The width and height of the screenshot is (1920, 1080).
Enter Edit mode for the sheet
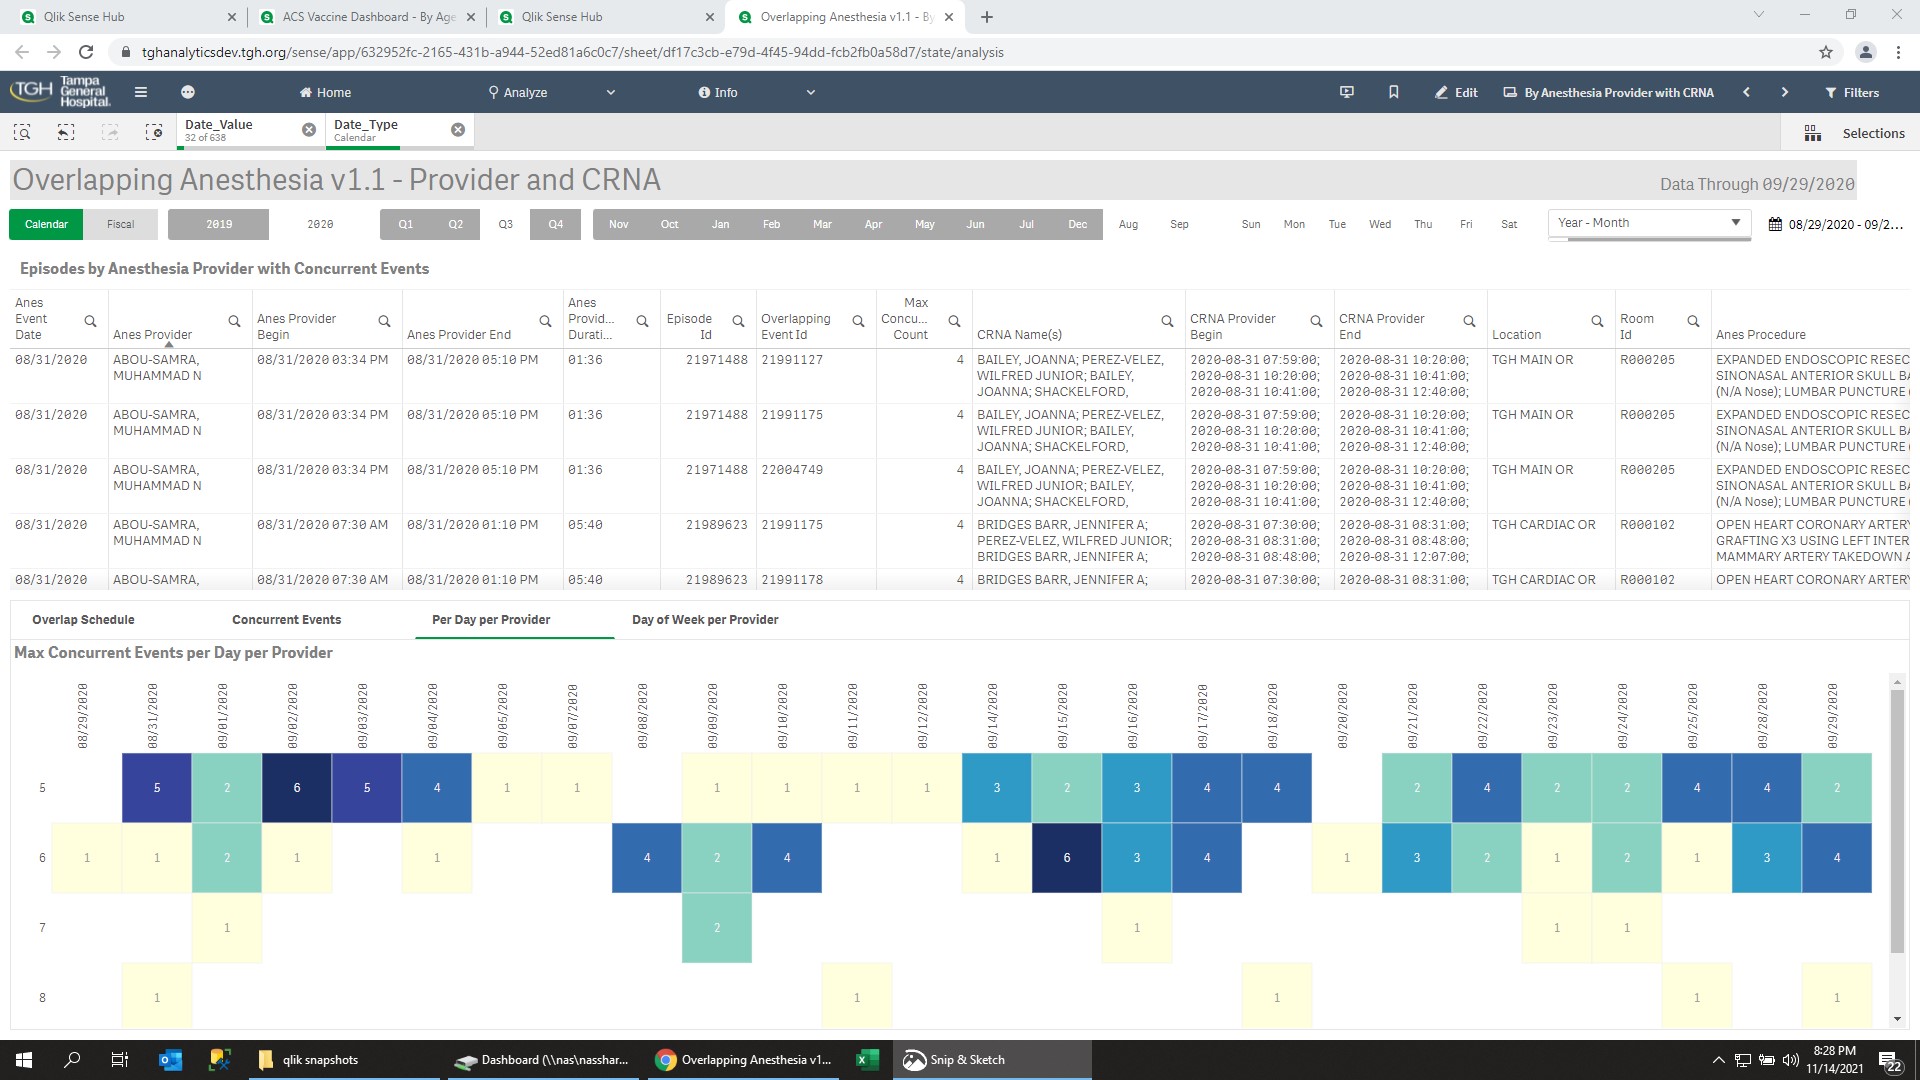[x=1456, y=92]
